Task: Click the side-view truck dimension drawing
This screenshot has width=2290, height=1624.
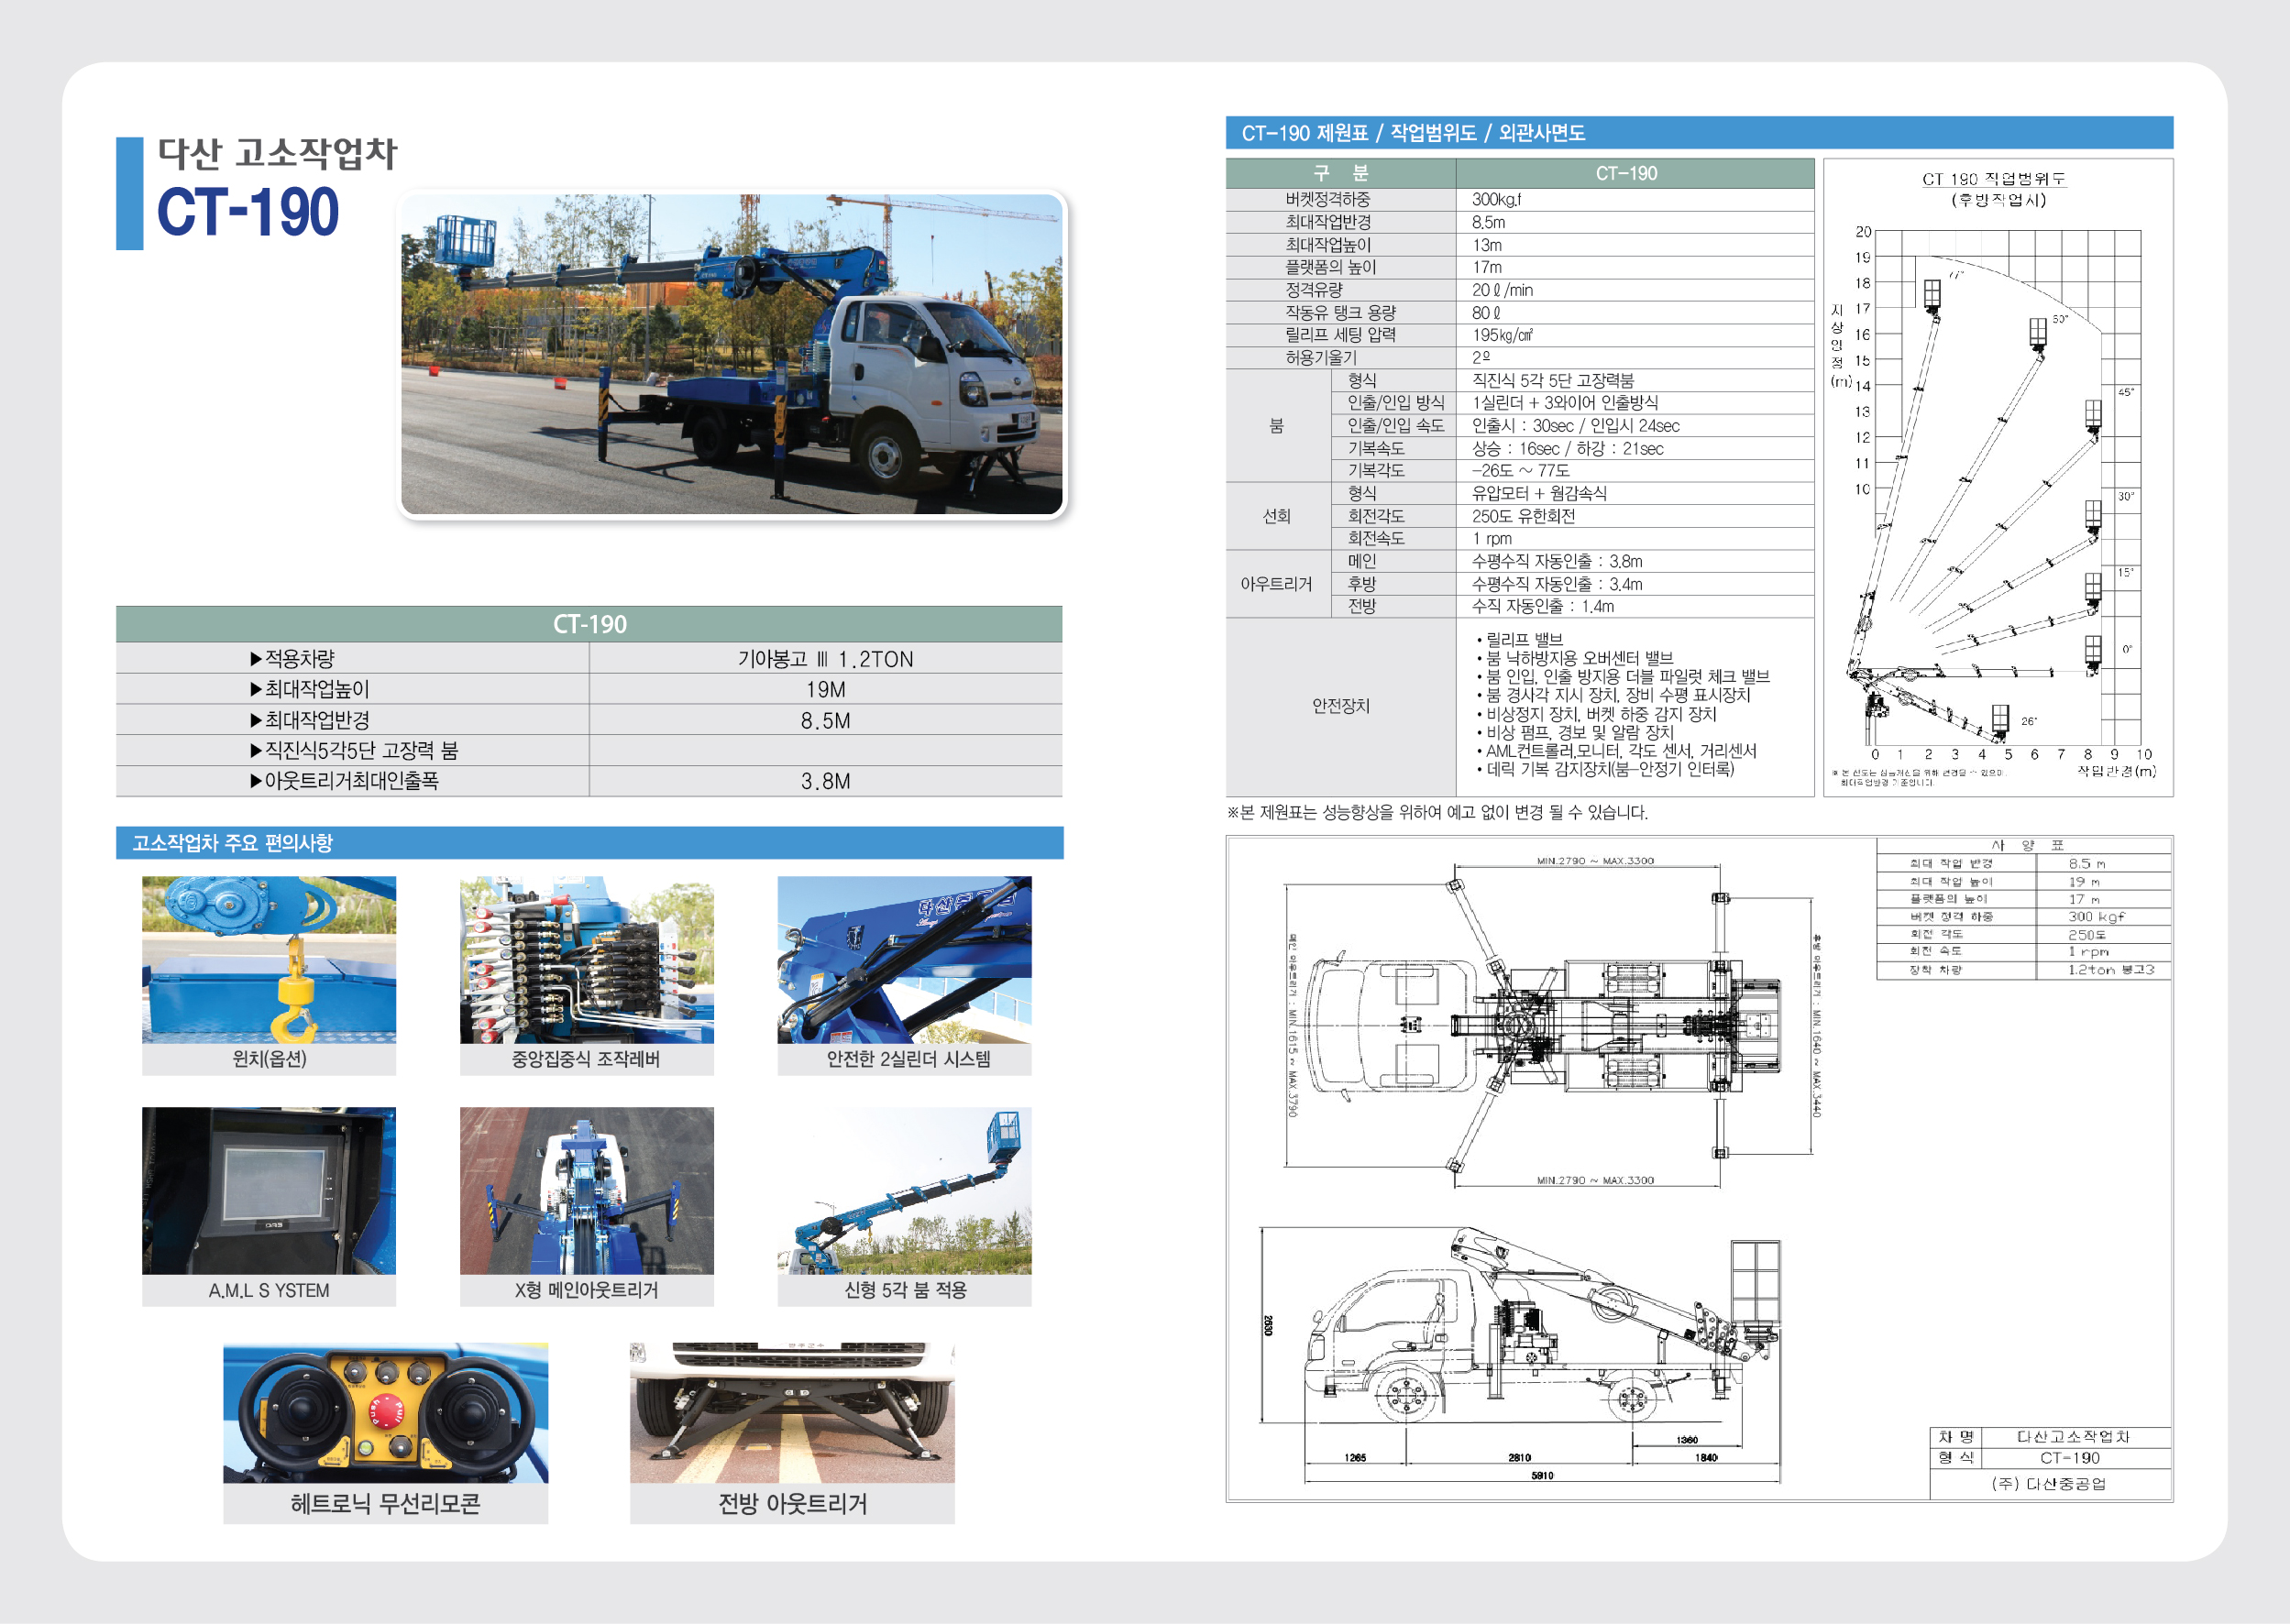Action: pyautogui.click(x=1520, y=1356)
